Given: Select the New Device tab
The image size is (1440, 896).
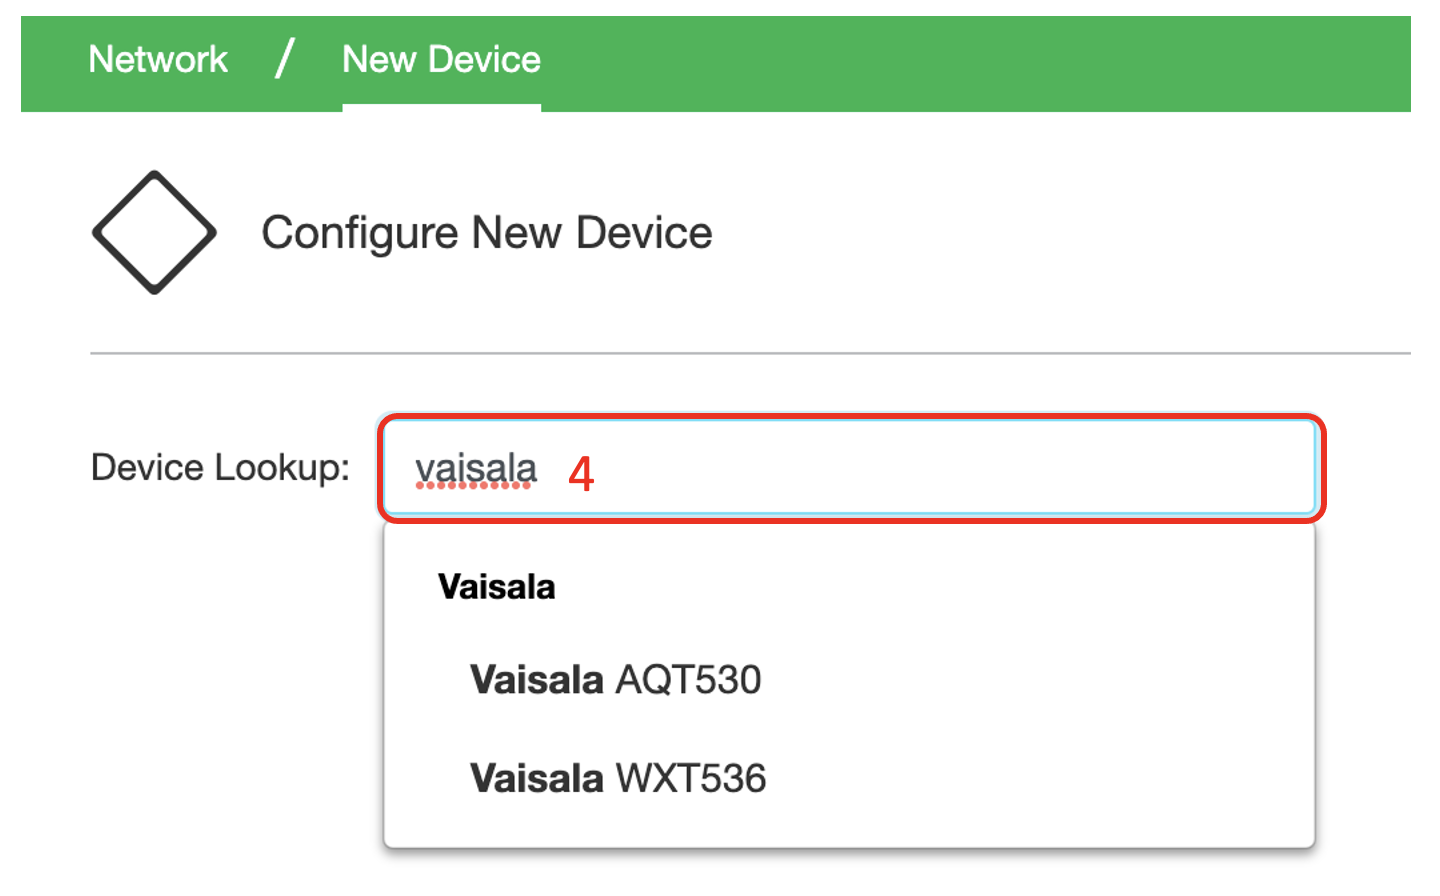Looking at the screenshot, I should tap(441, 60).
